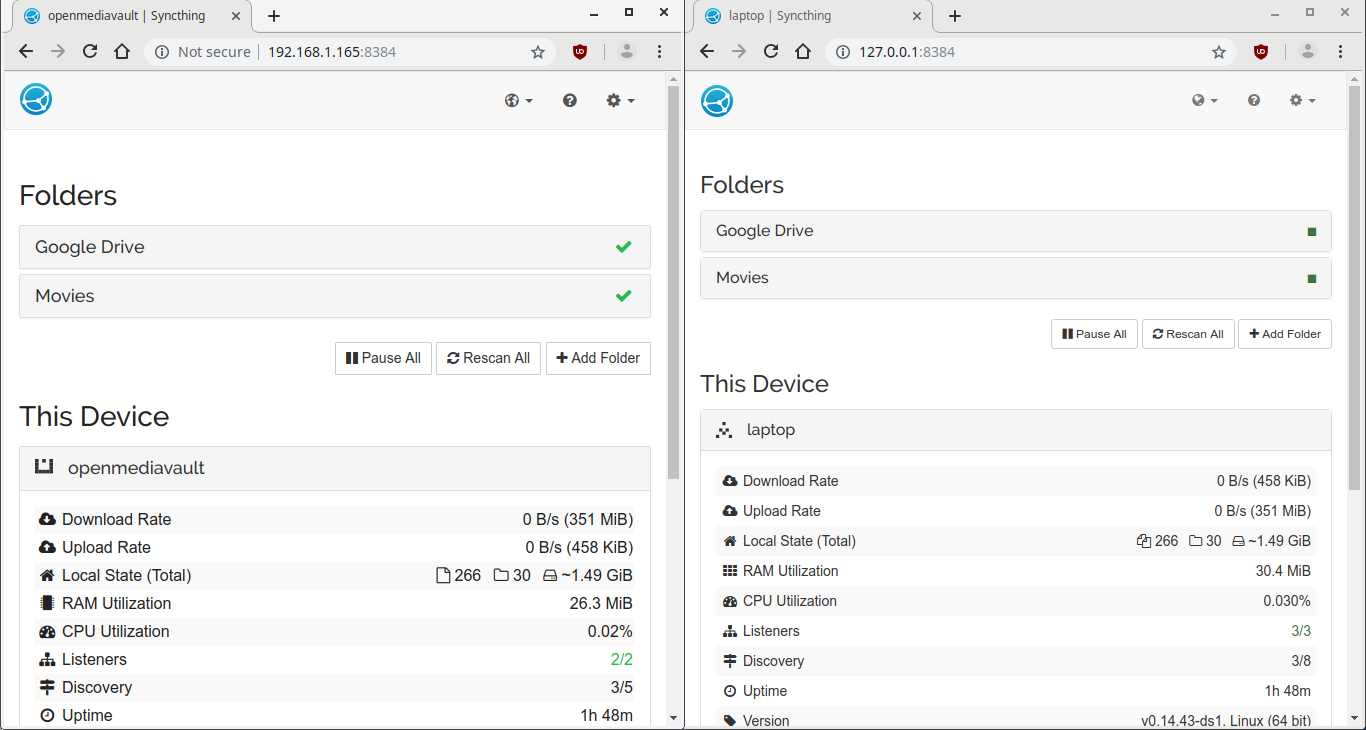
Task: Click Local State home icon in openmediavault
Action: coord(47,575)
